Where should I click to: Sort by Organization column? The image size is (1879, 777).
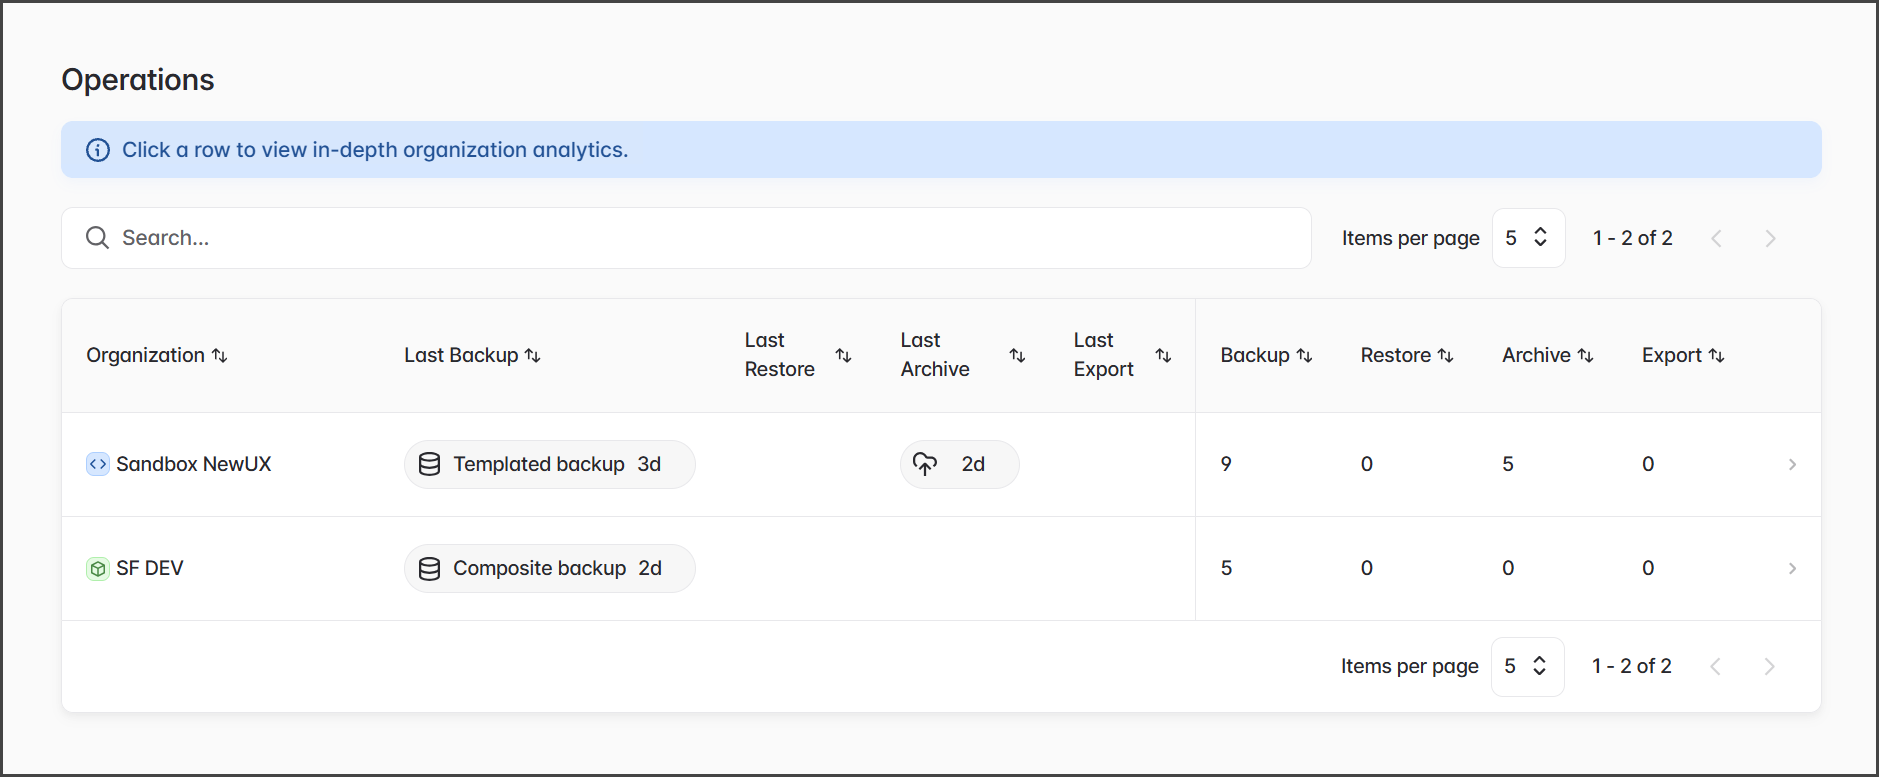click(219, 356)
